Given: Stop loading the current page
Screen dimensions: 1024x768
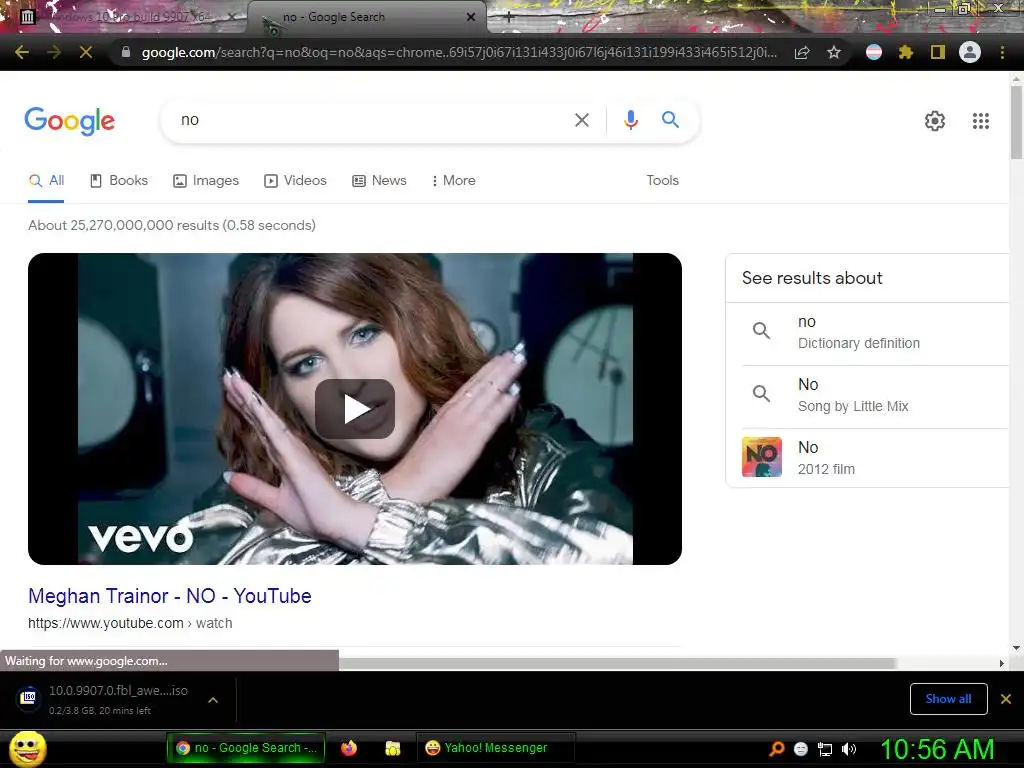Looking at the screenshot, I should tap(86, 52).
